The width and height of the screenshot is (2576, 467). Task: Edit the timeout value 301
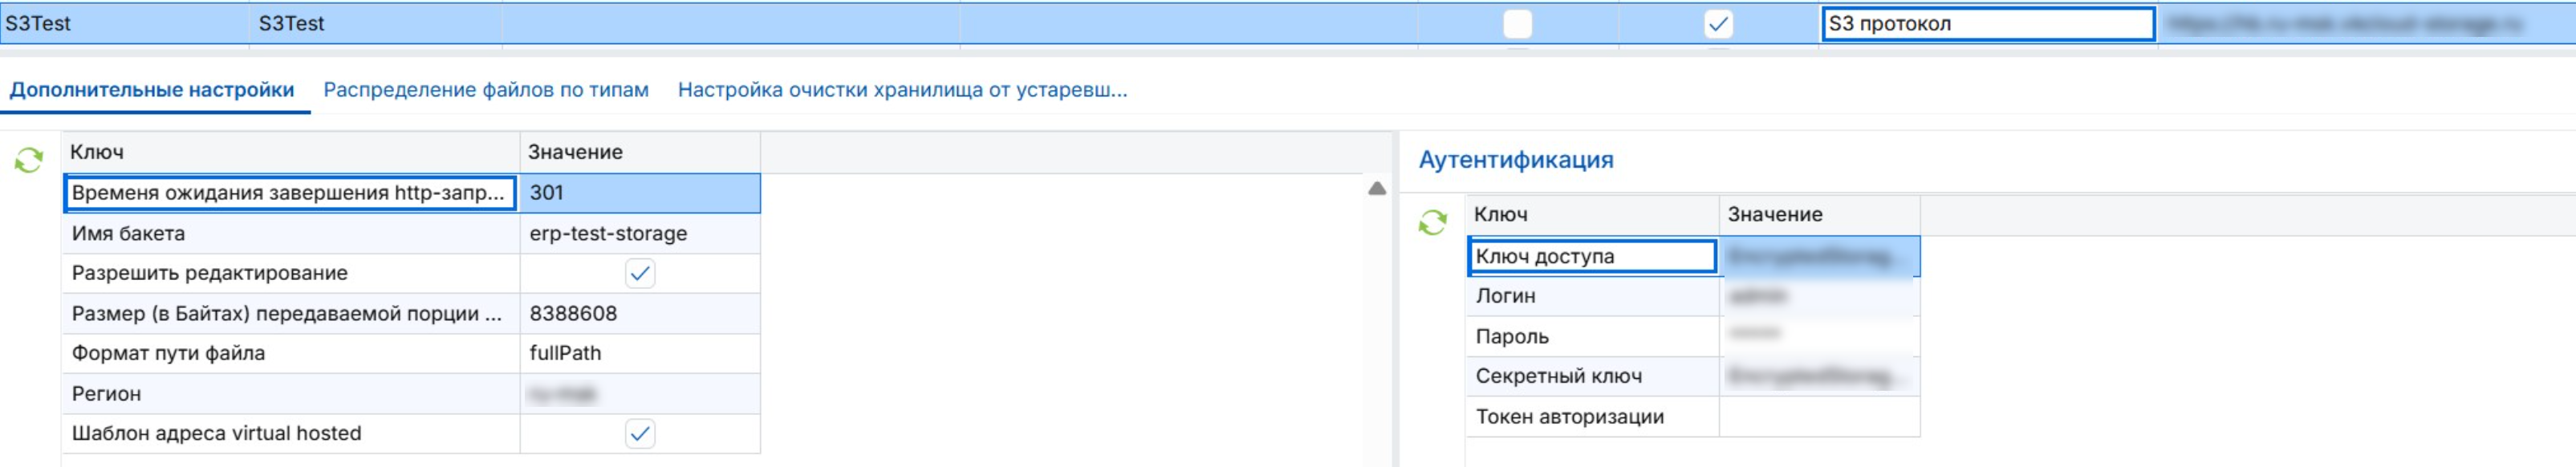point(640,193)
